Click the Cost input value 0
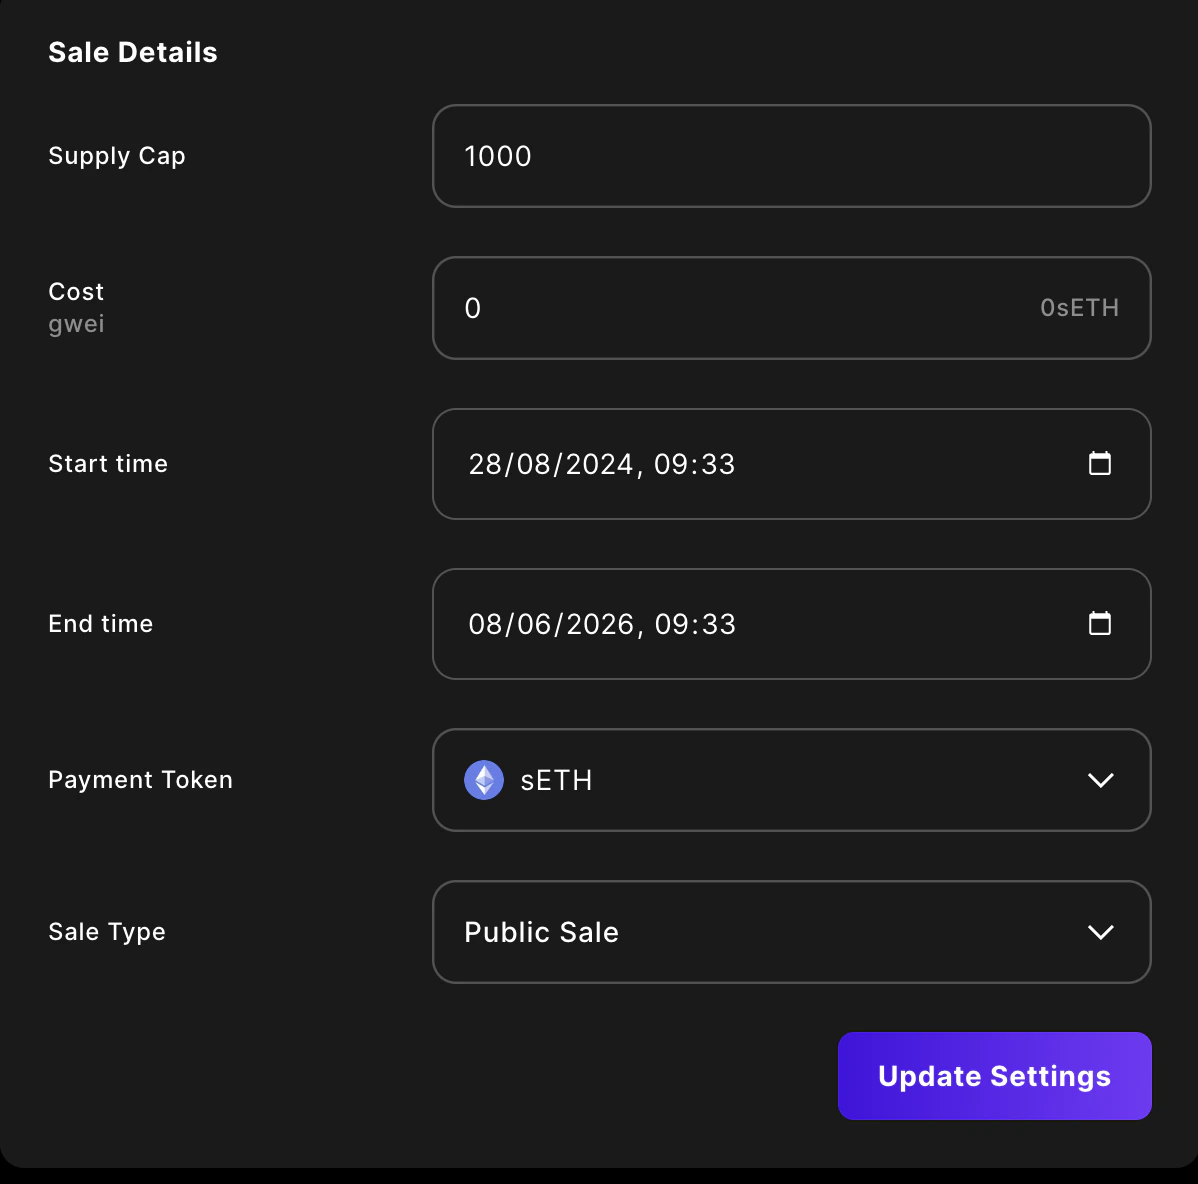The height and width of the screenshot is (1184, 1198). pos(473,308)
